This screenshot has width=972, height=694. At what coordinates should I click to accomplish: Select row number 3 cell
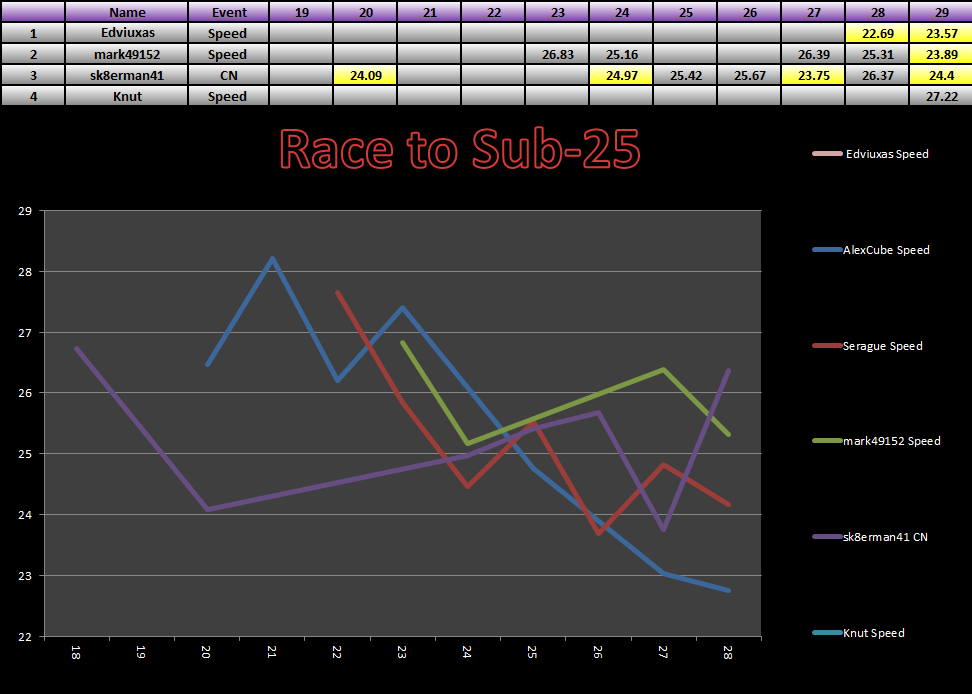[x=33, y=75]
